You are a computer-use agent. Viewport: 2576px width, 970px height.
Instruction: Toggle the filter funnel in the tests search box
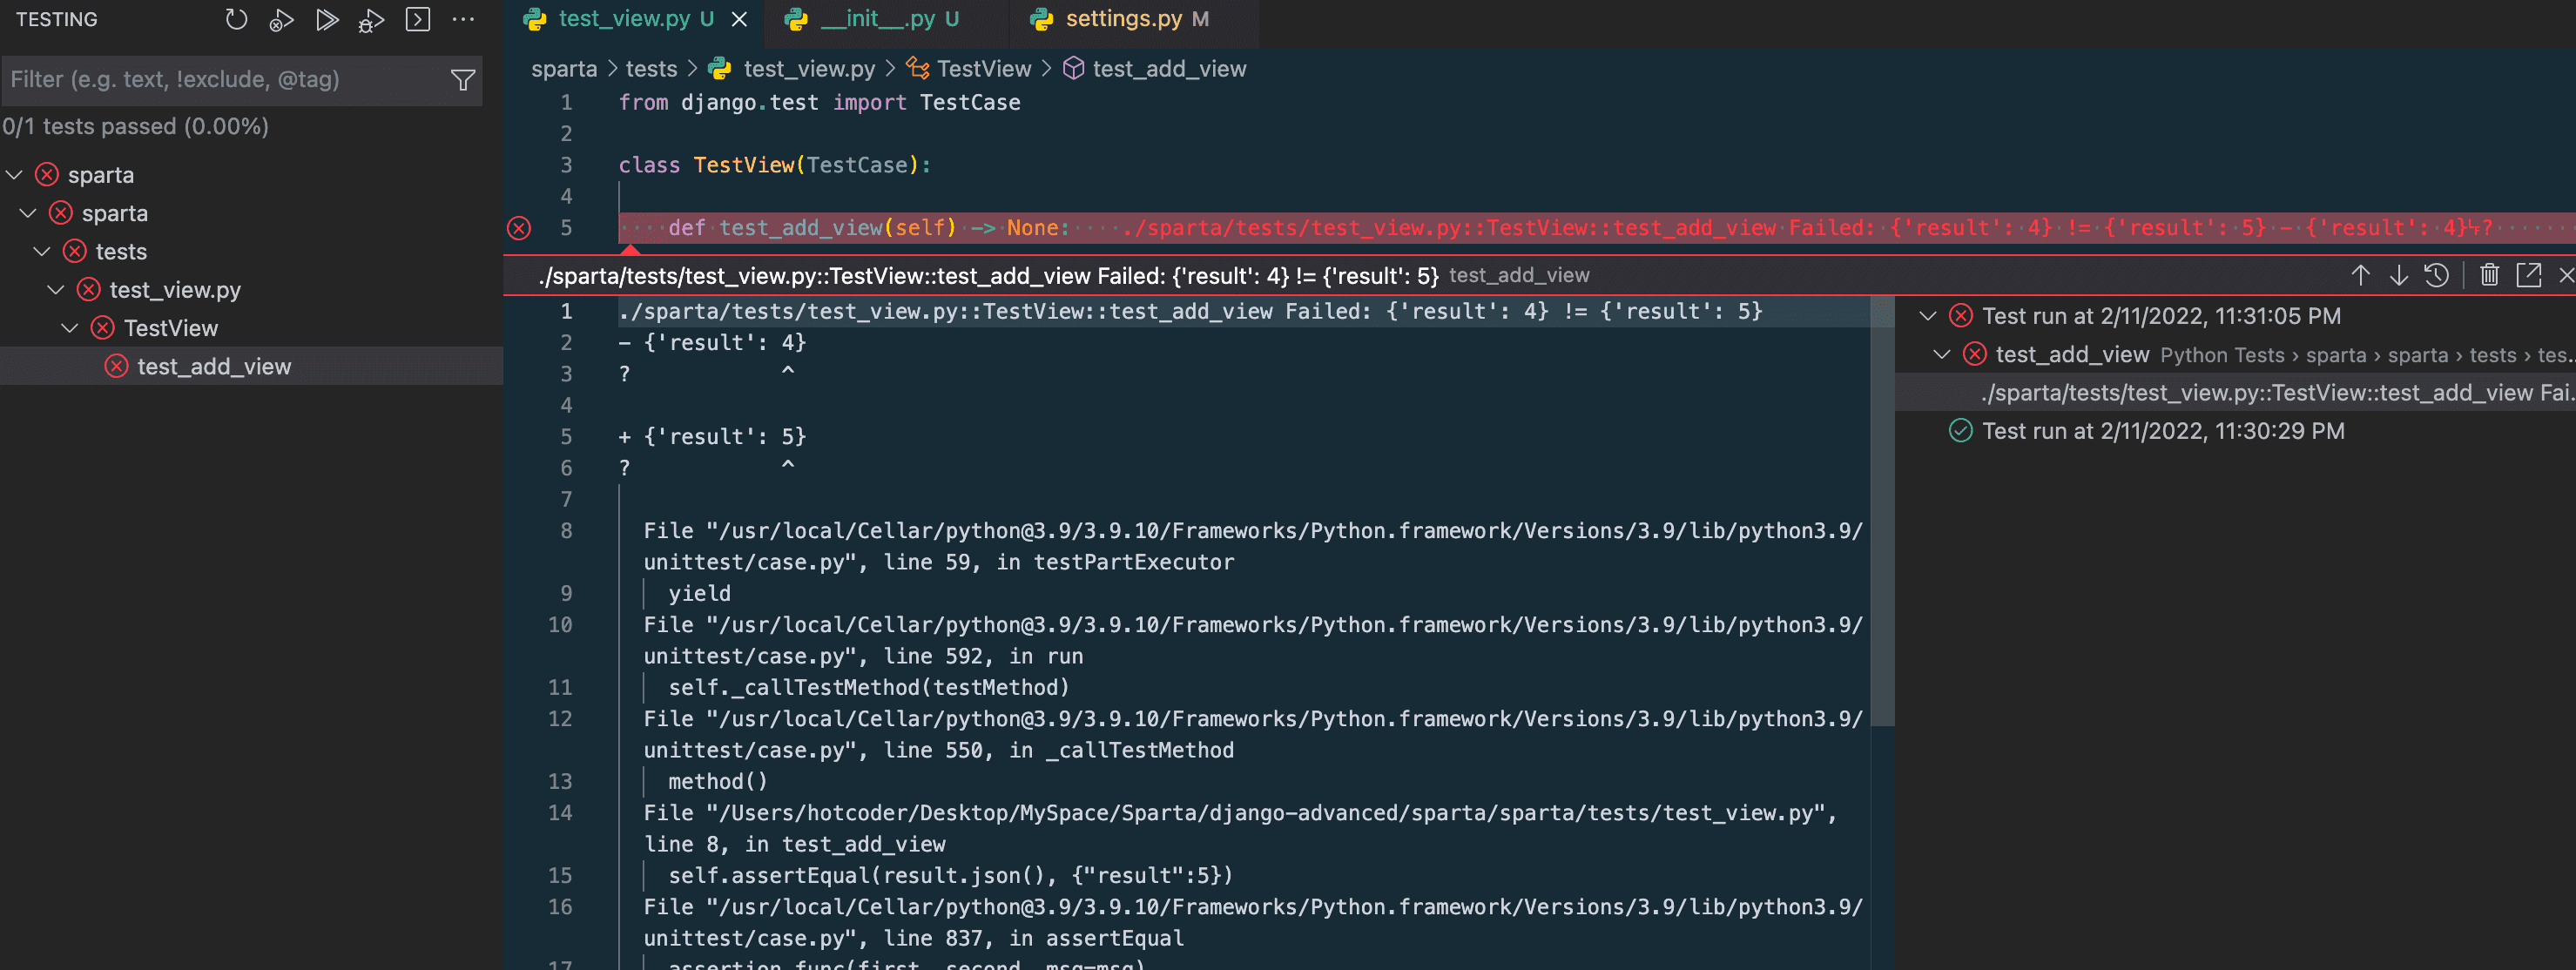462,80
